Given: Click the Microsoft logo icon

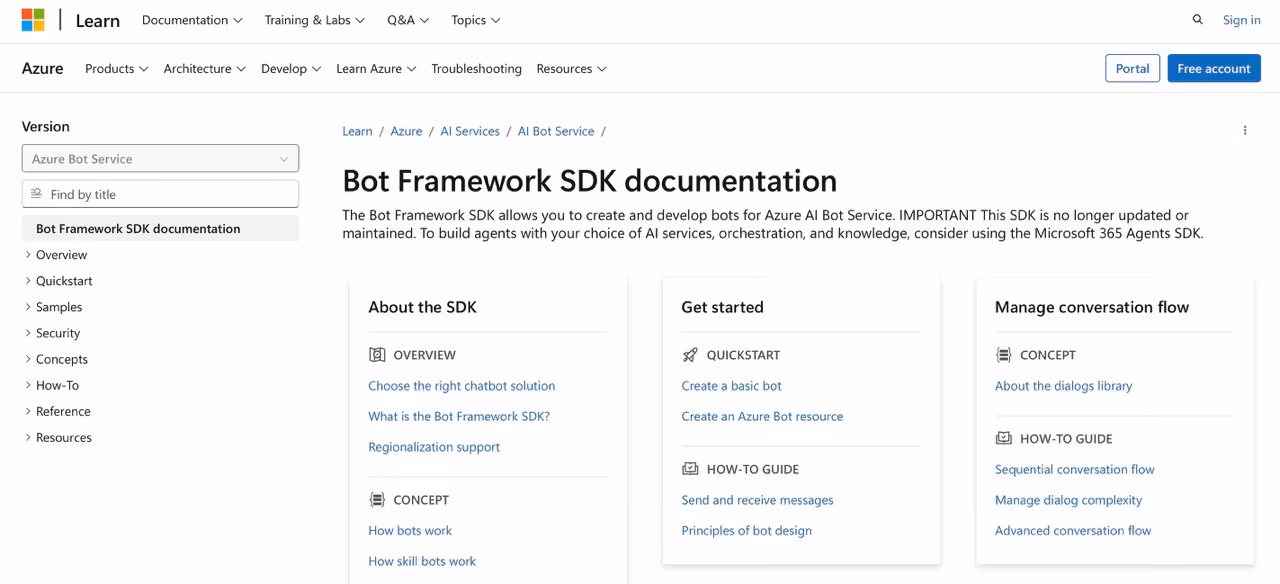Looking at the screenshot, I should click(x=30, y=19).
